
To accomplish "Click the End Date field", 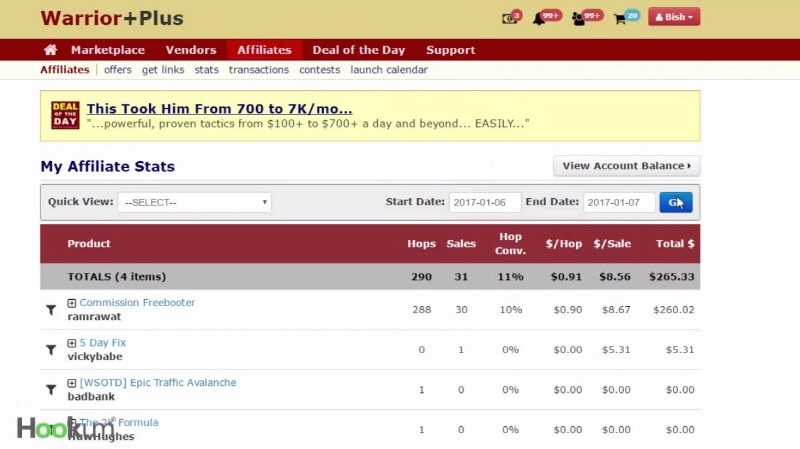I will pyautogui.click(x=619, y=202).
